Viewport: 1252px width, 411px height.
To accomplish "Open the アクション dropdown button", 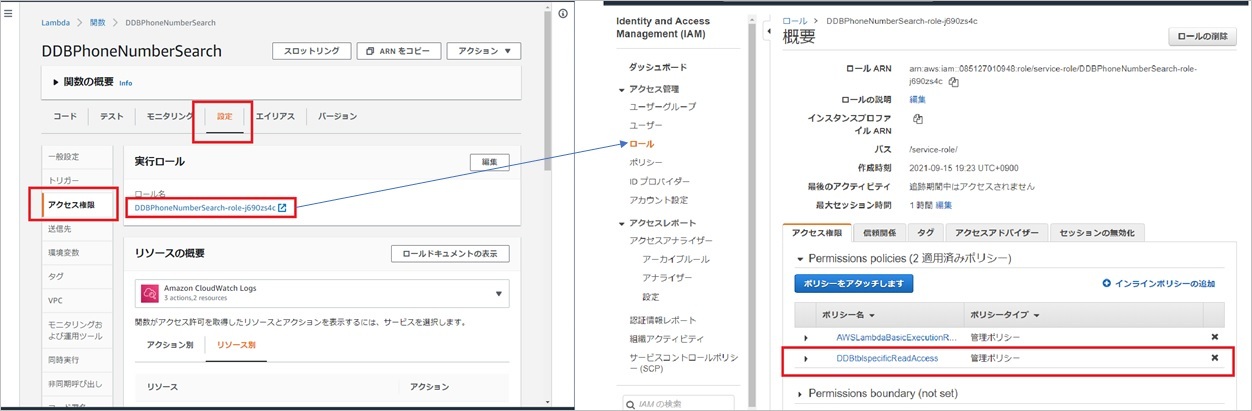I will (x=484, y=51).
